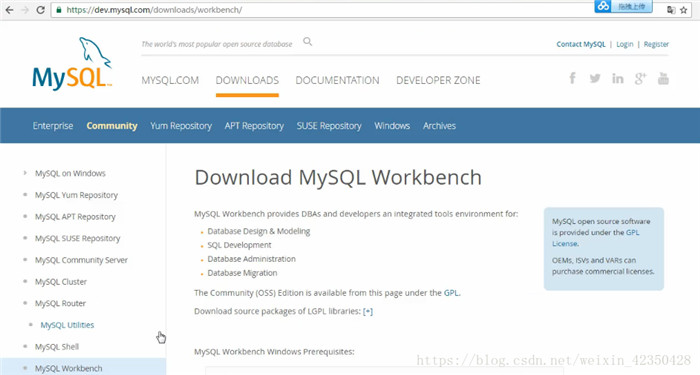This screenshot has height=375, width=700.
Task: Click the SQL Development bullet text
Action: [x=239, y=245]
